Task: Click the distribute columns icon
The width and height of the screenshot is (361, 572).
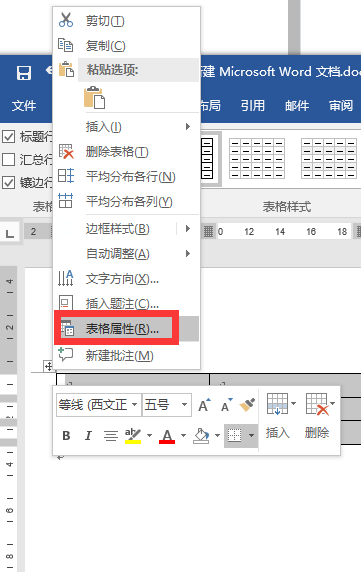Action: [66, 200]
